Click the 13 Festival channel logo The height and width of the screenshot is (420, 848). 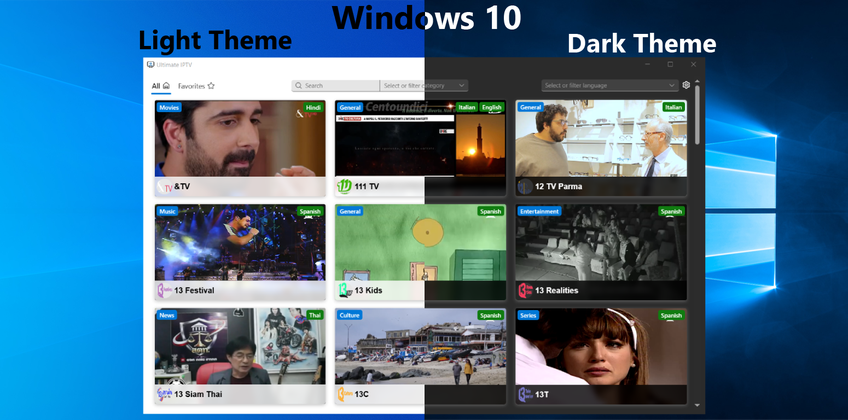click(x=164, y=290)
